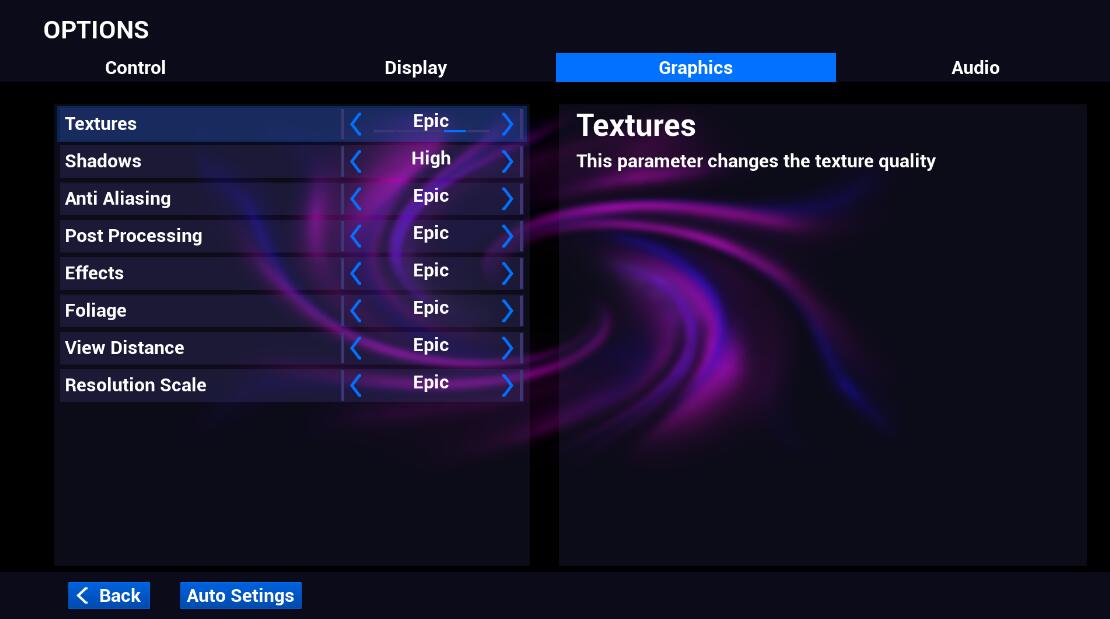Decrease View Distance with left chevron

tap(356, 348)
